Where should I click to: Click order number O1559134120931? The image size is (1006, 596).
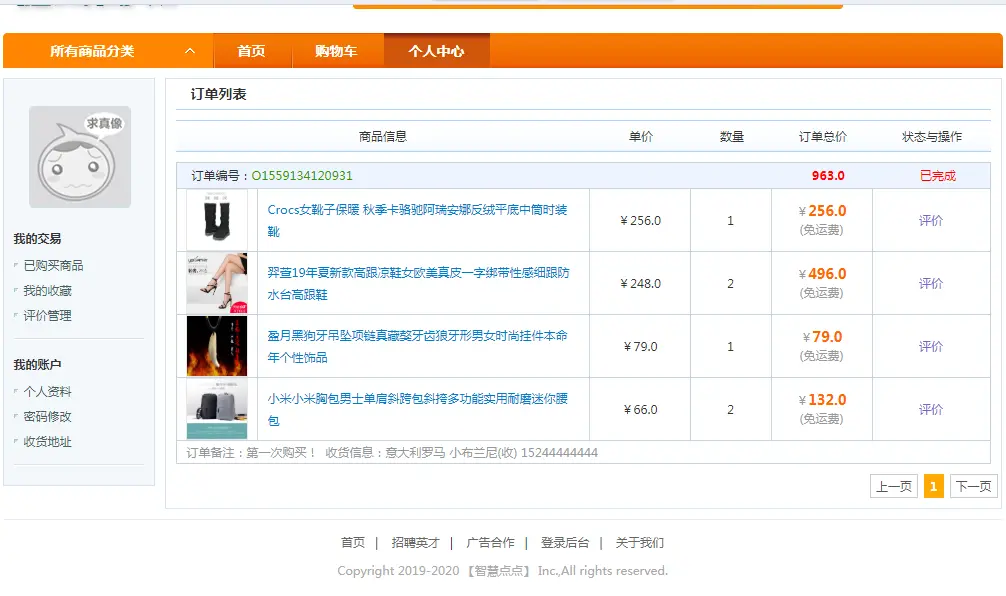[x=302, y=175]
